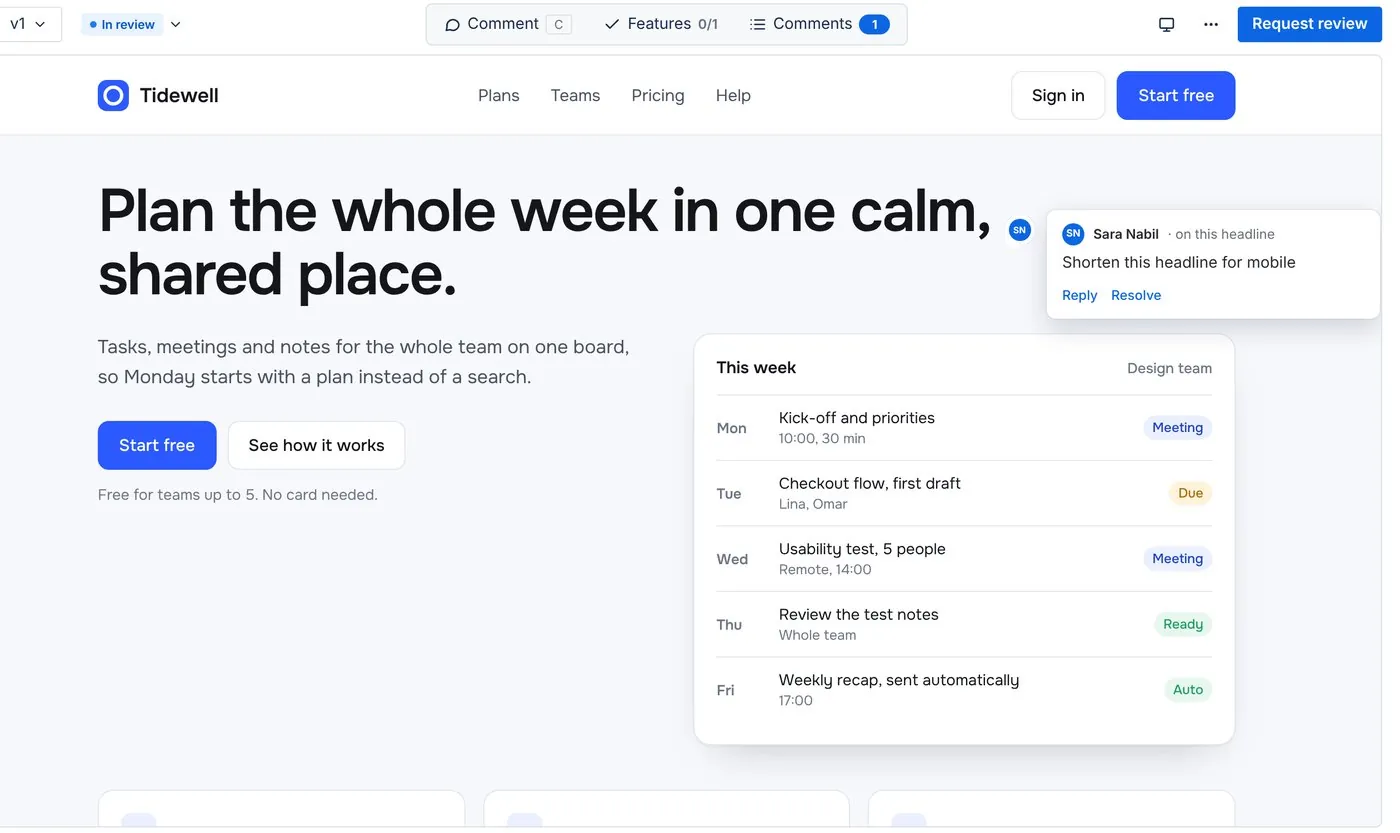
Task: Click the 'Shorten this headline for mobile' comment text
Action: tap(1179, 262)
